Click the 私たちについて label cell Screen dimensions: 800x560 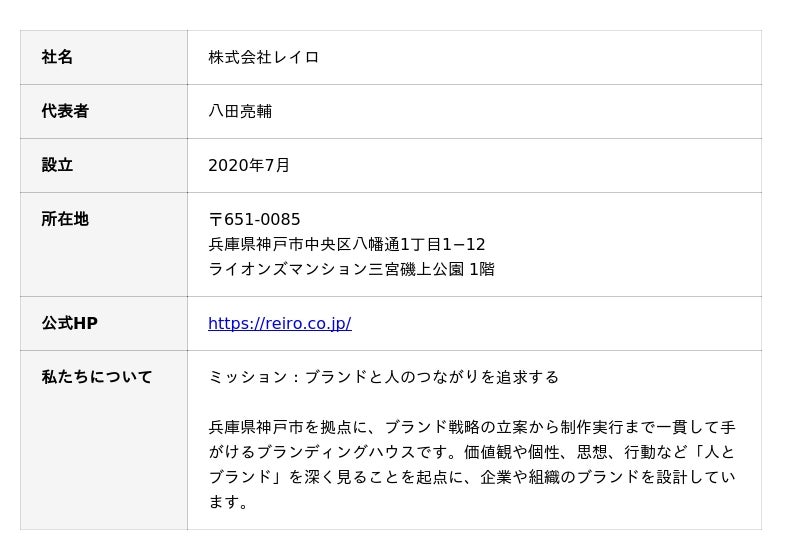(104, 440)
